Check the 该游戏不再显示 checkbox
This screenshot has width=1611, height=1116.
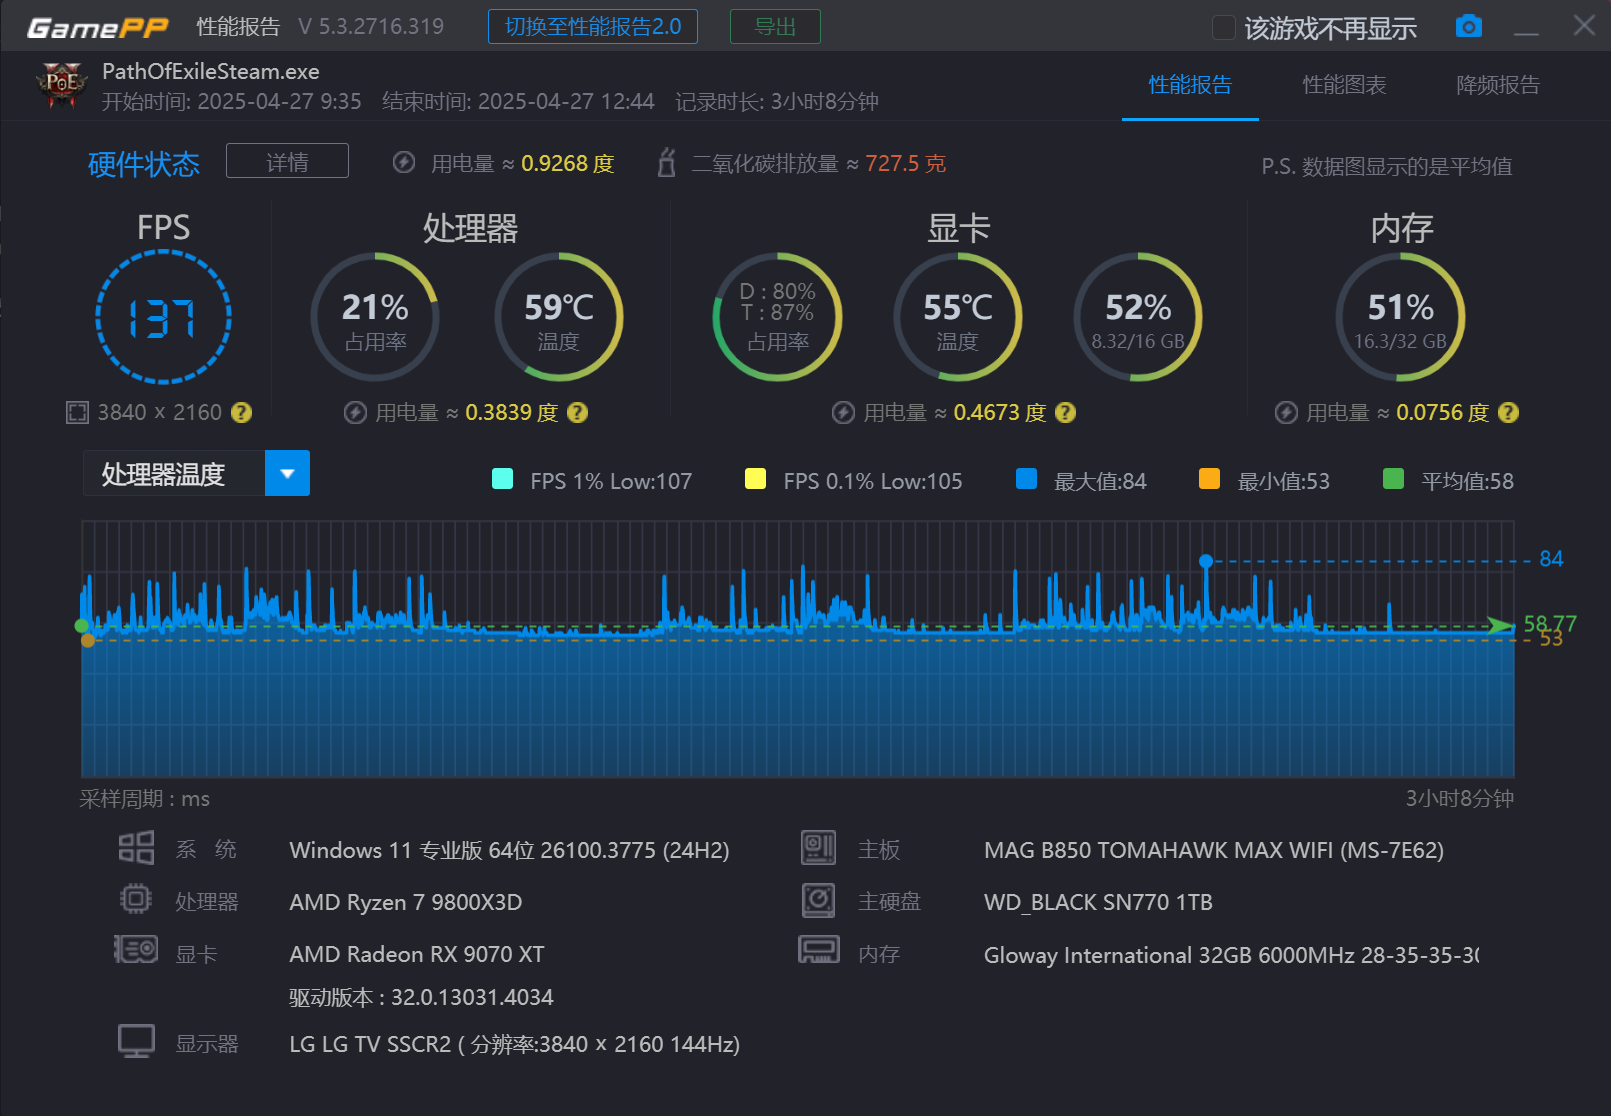tap(1223, 27)
